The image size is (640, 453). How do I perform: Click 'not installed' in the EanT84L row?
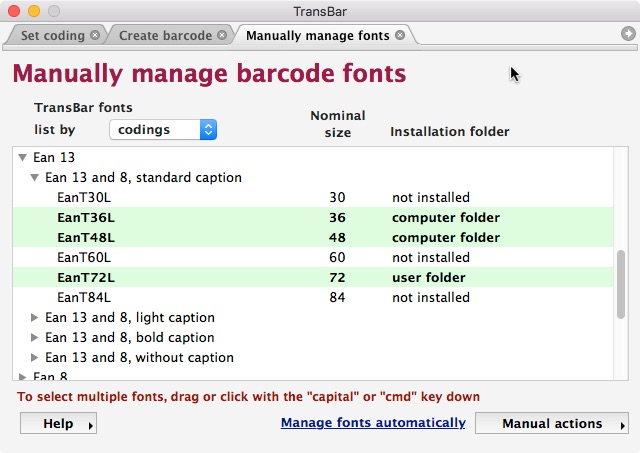pos(431,297)
